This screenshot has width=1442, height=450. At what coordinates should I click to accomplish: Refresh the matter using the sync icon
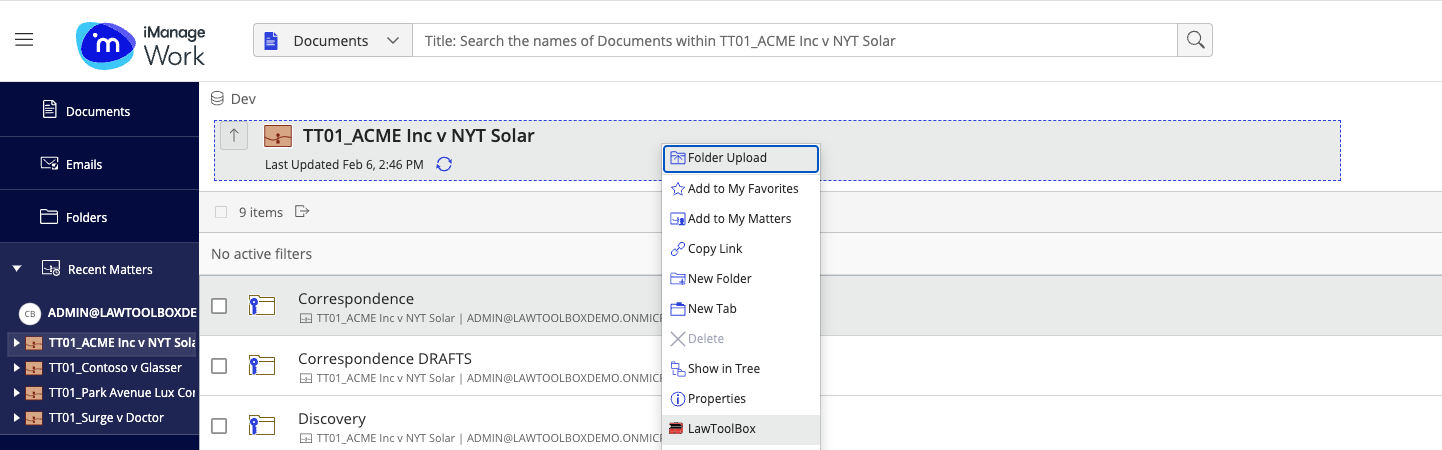(444, 164)
